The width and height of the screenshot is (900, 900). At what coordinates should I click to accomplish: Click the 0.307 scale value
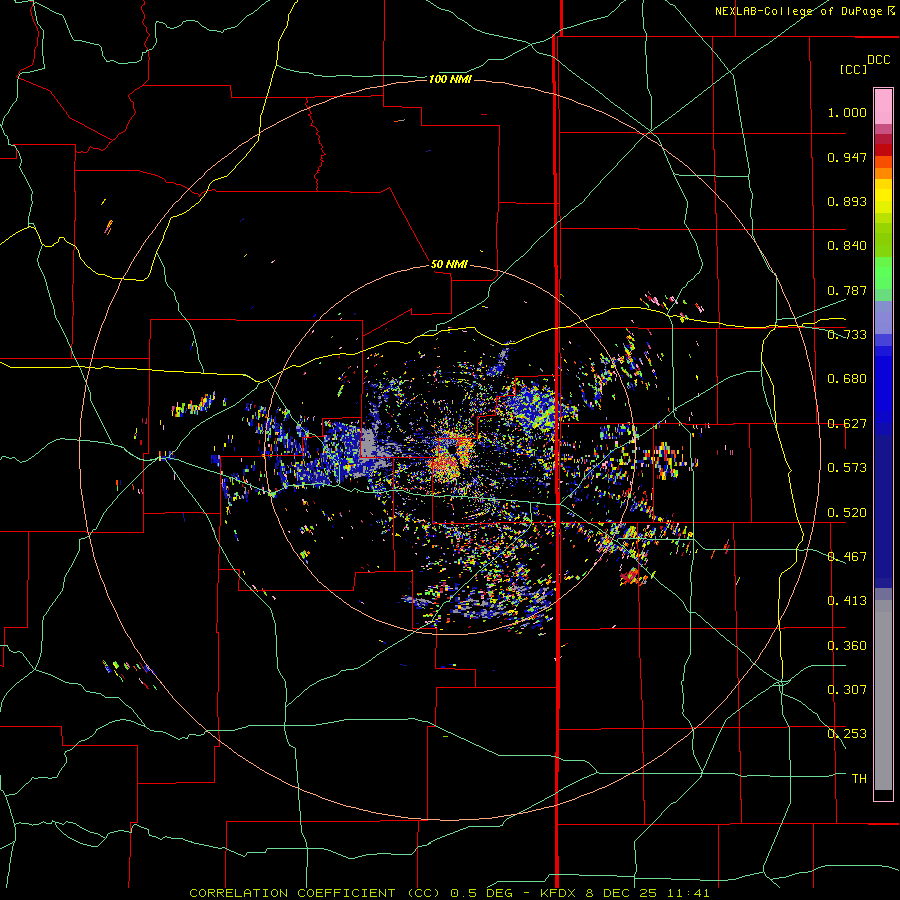coord(847,690)
